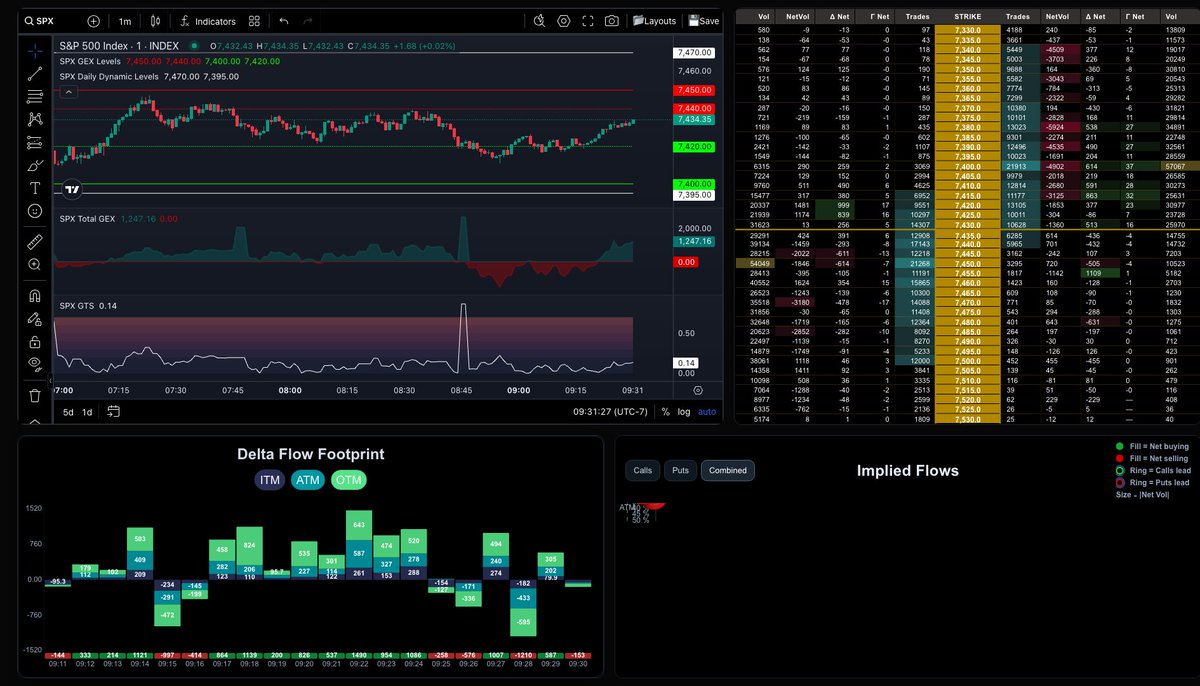The height and width of the screenshot is (686, 1200).
Task: Switch Implied Flows to Calls tab
Action: [643, 470]
